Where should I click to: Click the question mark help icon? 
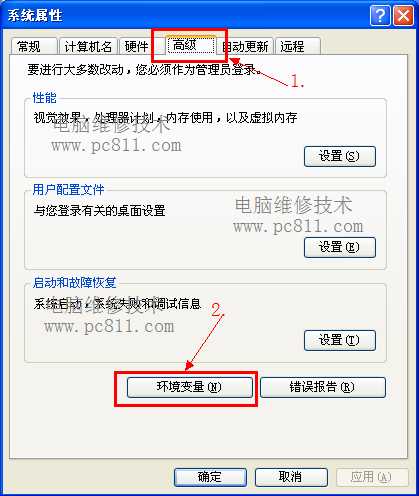(x=380, y=15)
